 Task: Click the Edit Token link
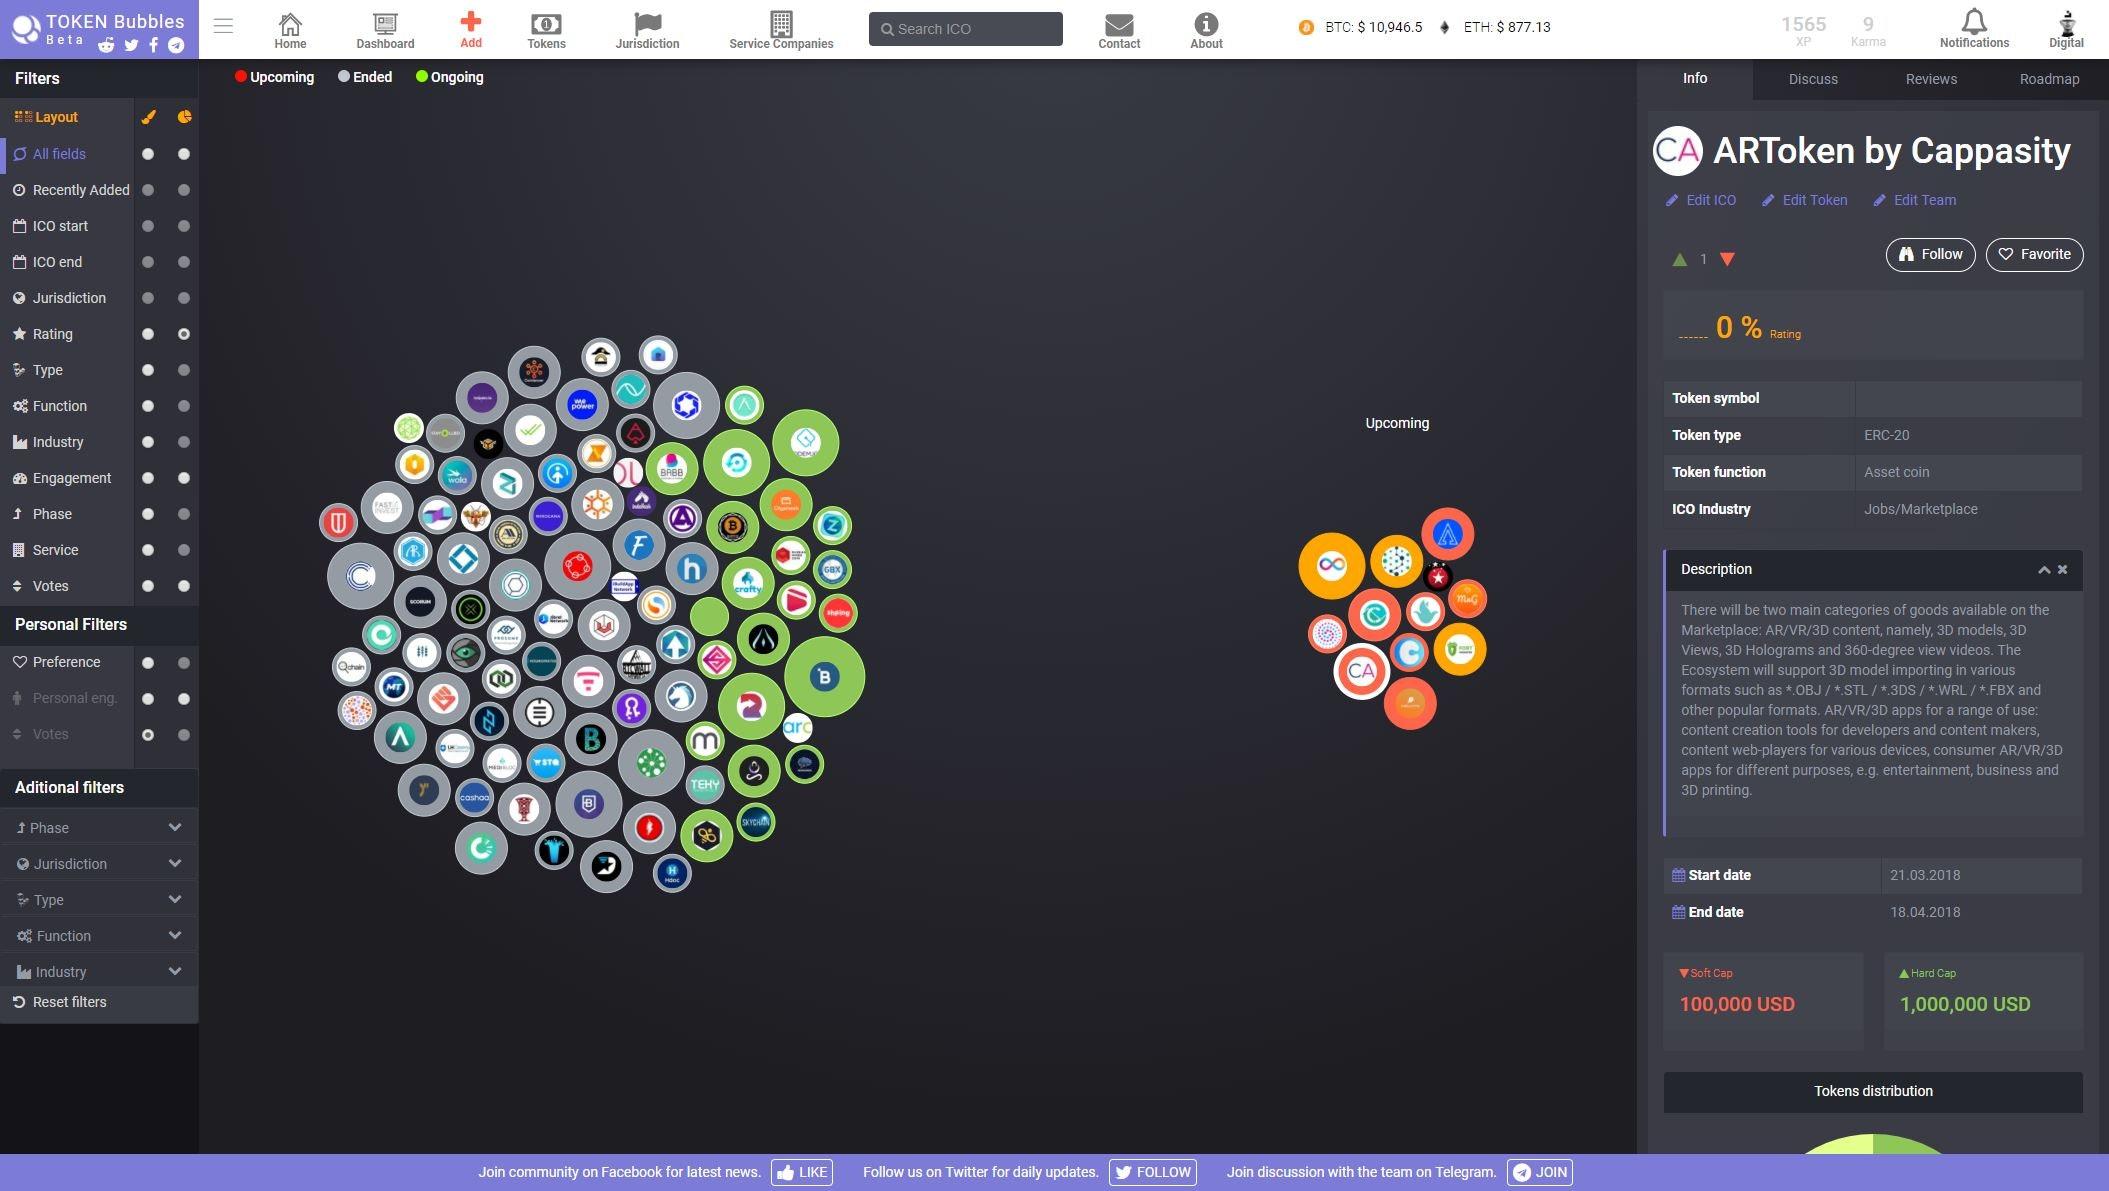(1804, 200)
